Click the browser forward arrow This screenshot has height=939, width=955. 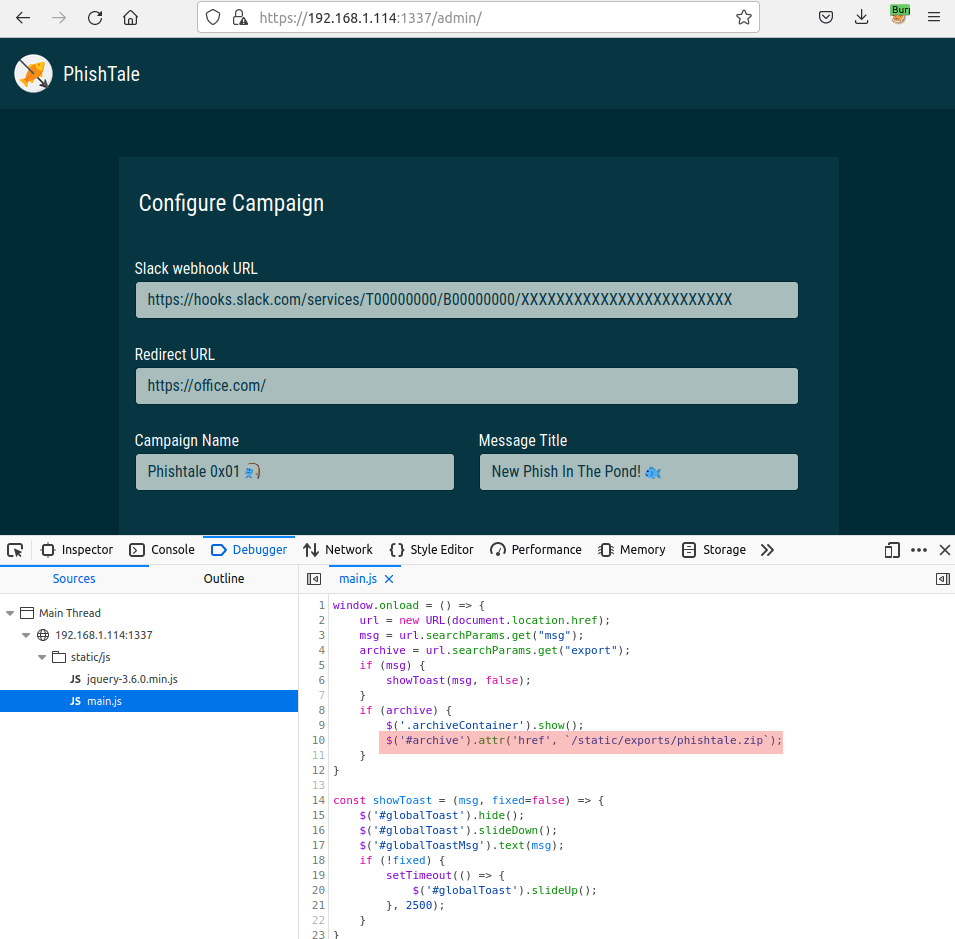[x=59, y=18]
